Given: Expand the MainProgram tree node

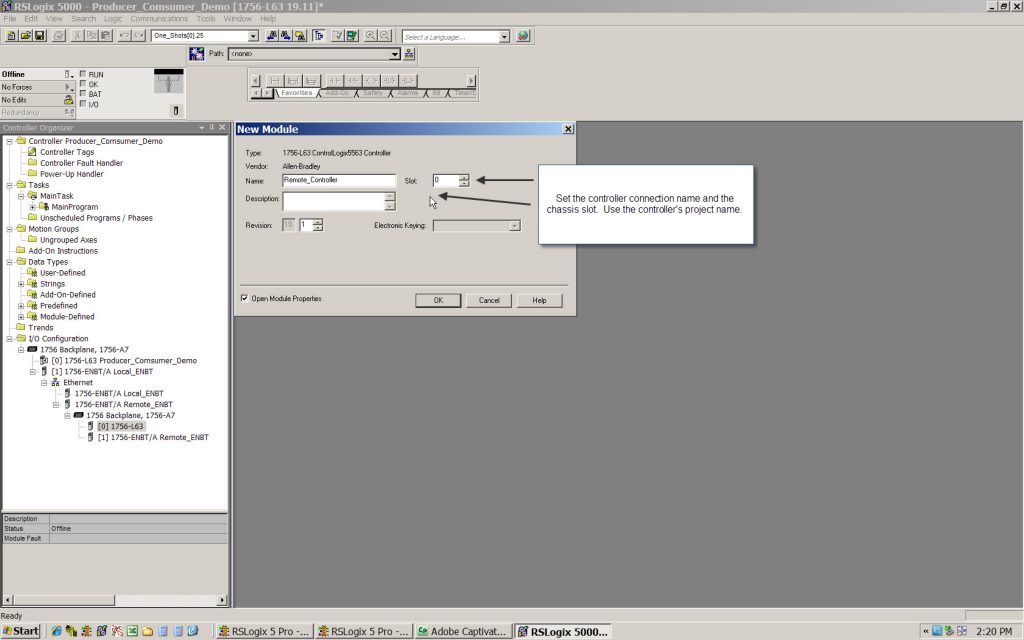Looking at the screenshot, I should coord(33,207).
